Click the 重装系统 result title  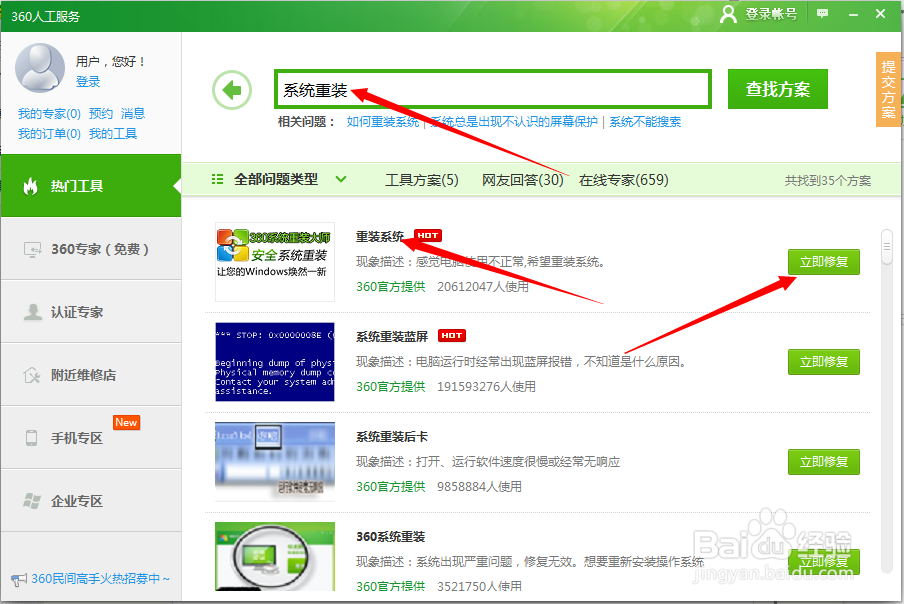coord(380,236)
